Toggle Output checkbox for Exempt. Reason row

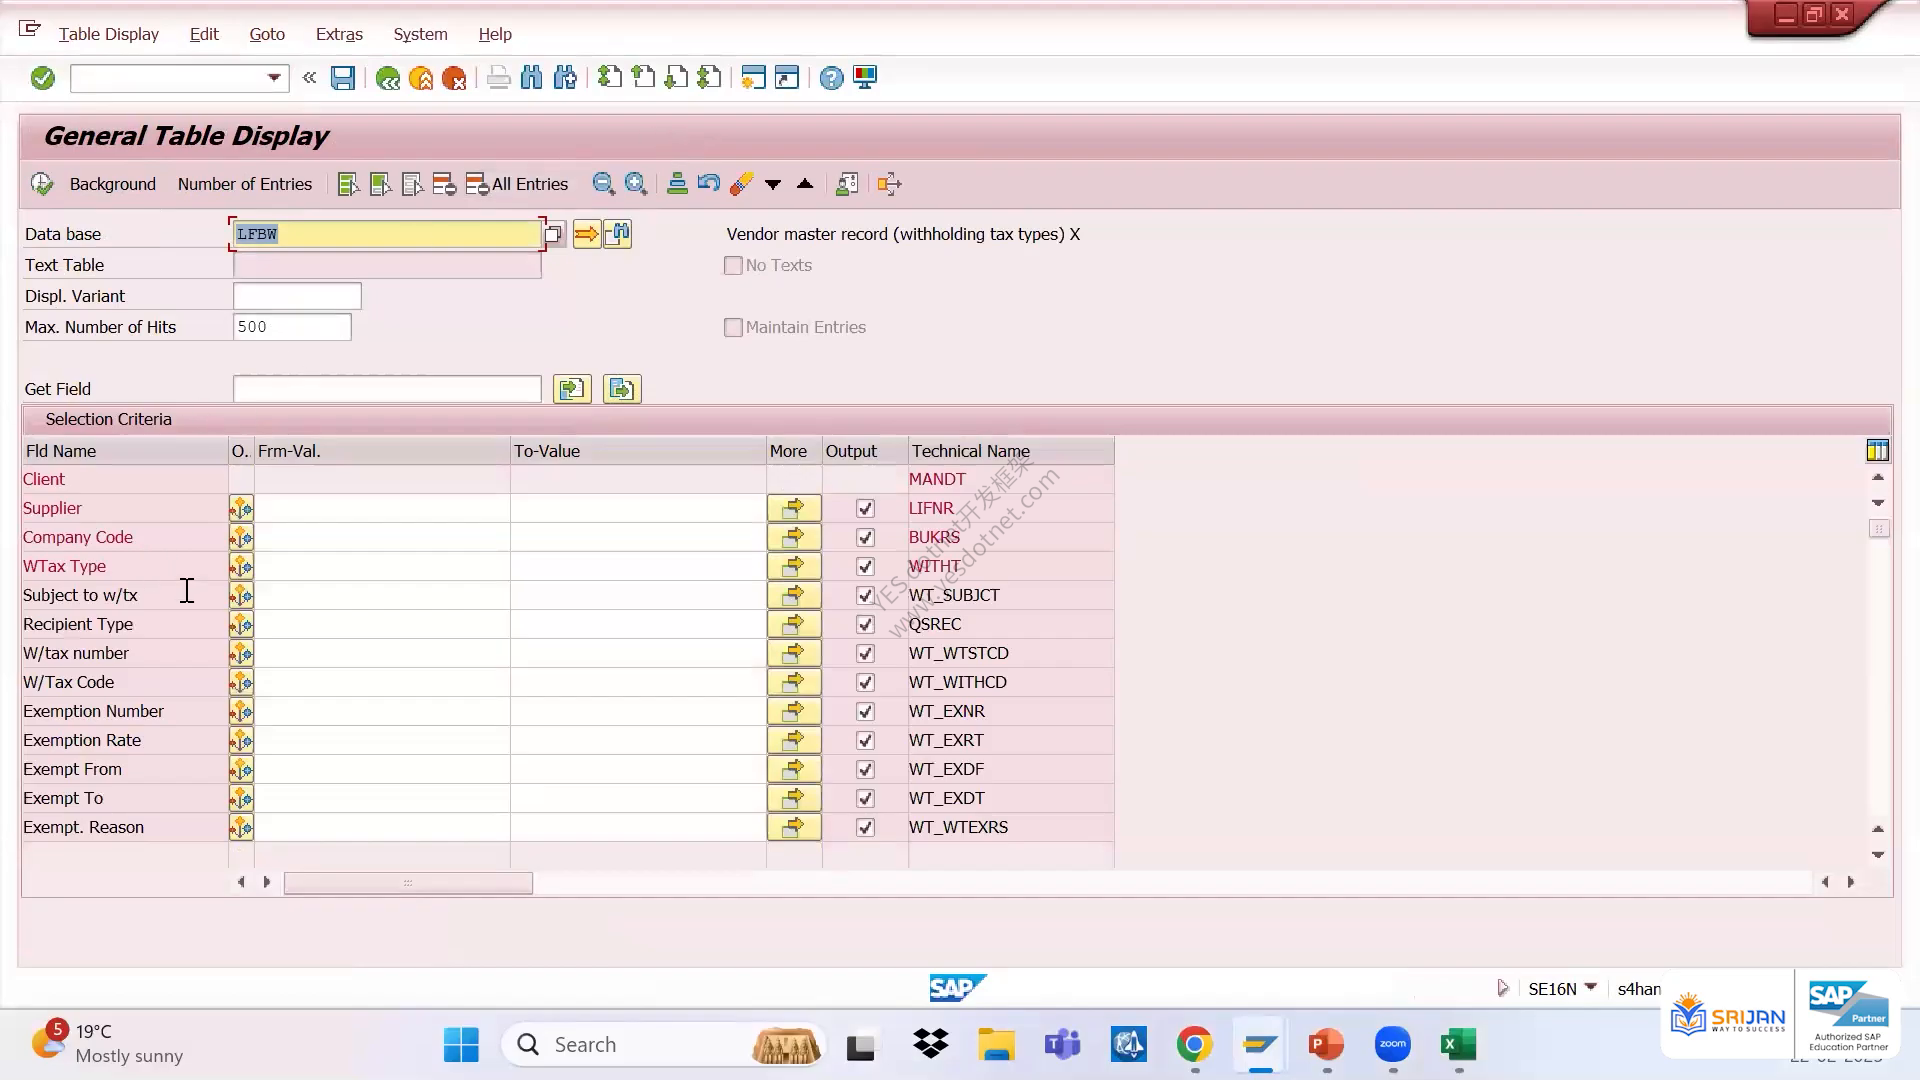pos(865,828)
